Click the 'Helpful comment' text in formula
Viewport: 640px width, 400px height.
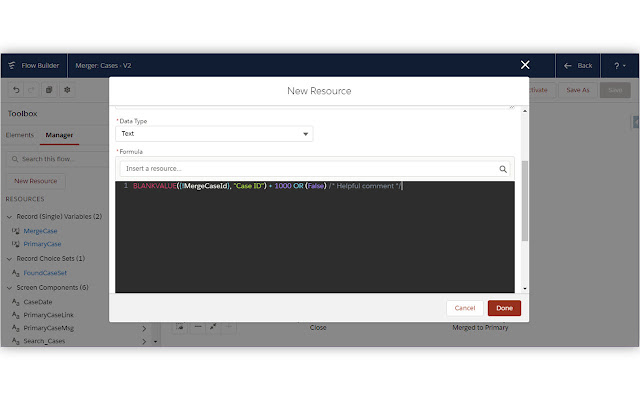tap(365, 186)
